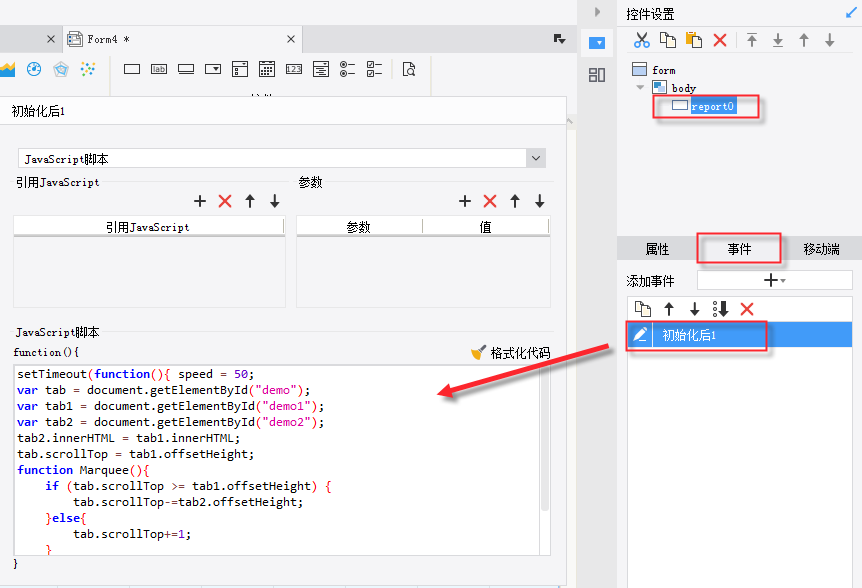Insert a checkbox group widget

coord(374,69)
